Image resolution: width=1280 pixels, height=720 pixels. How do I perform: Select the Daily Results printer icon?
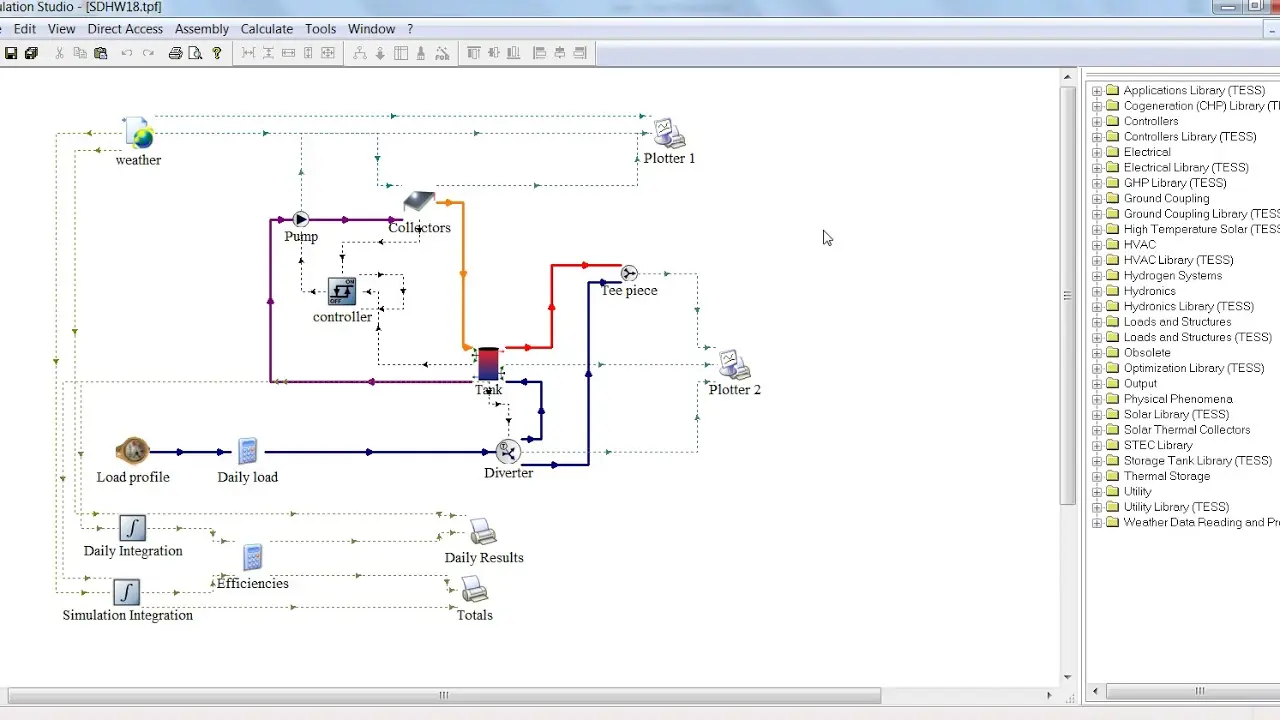pyautogui.click(x=483, y=532)
